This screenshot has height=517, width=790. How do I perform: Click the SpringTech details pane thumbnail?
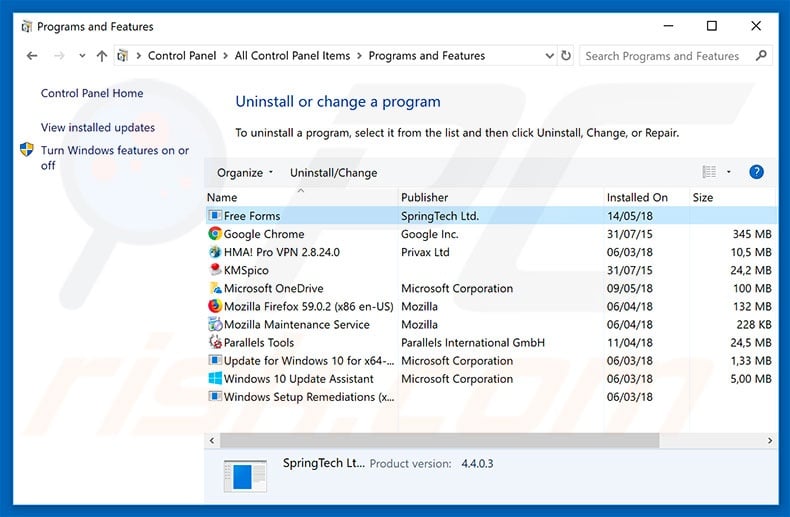[245, 476]
